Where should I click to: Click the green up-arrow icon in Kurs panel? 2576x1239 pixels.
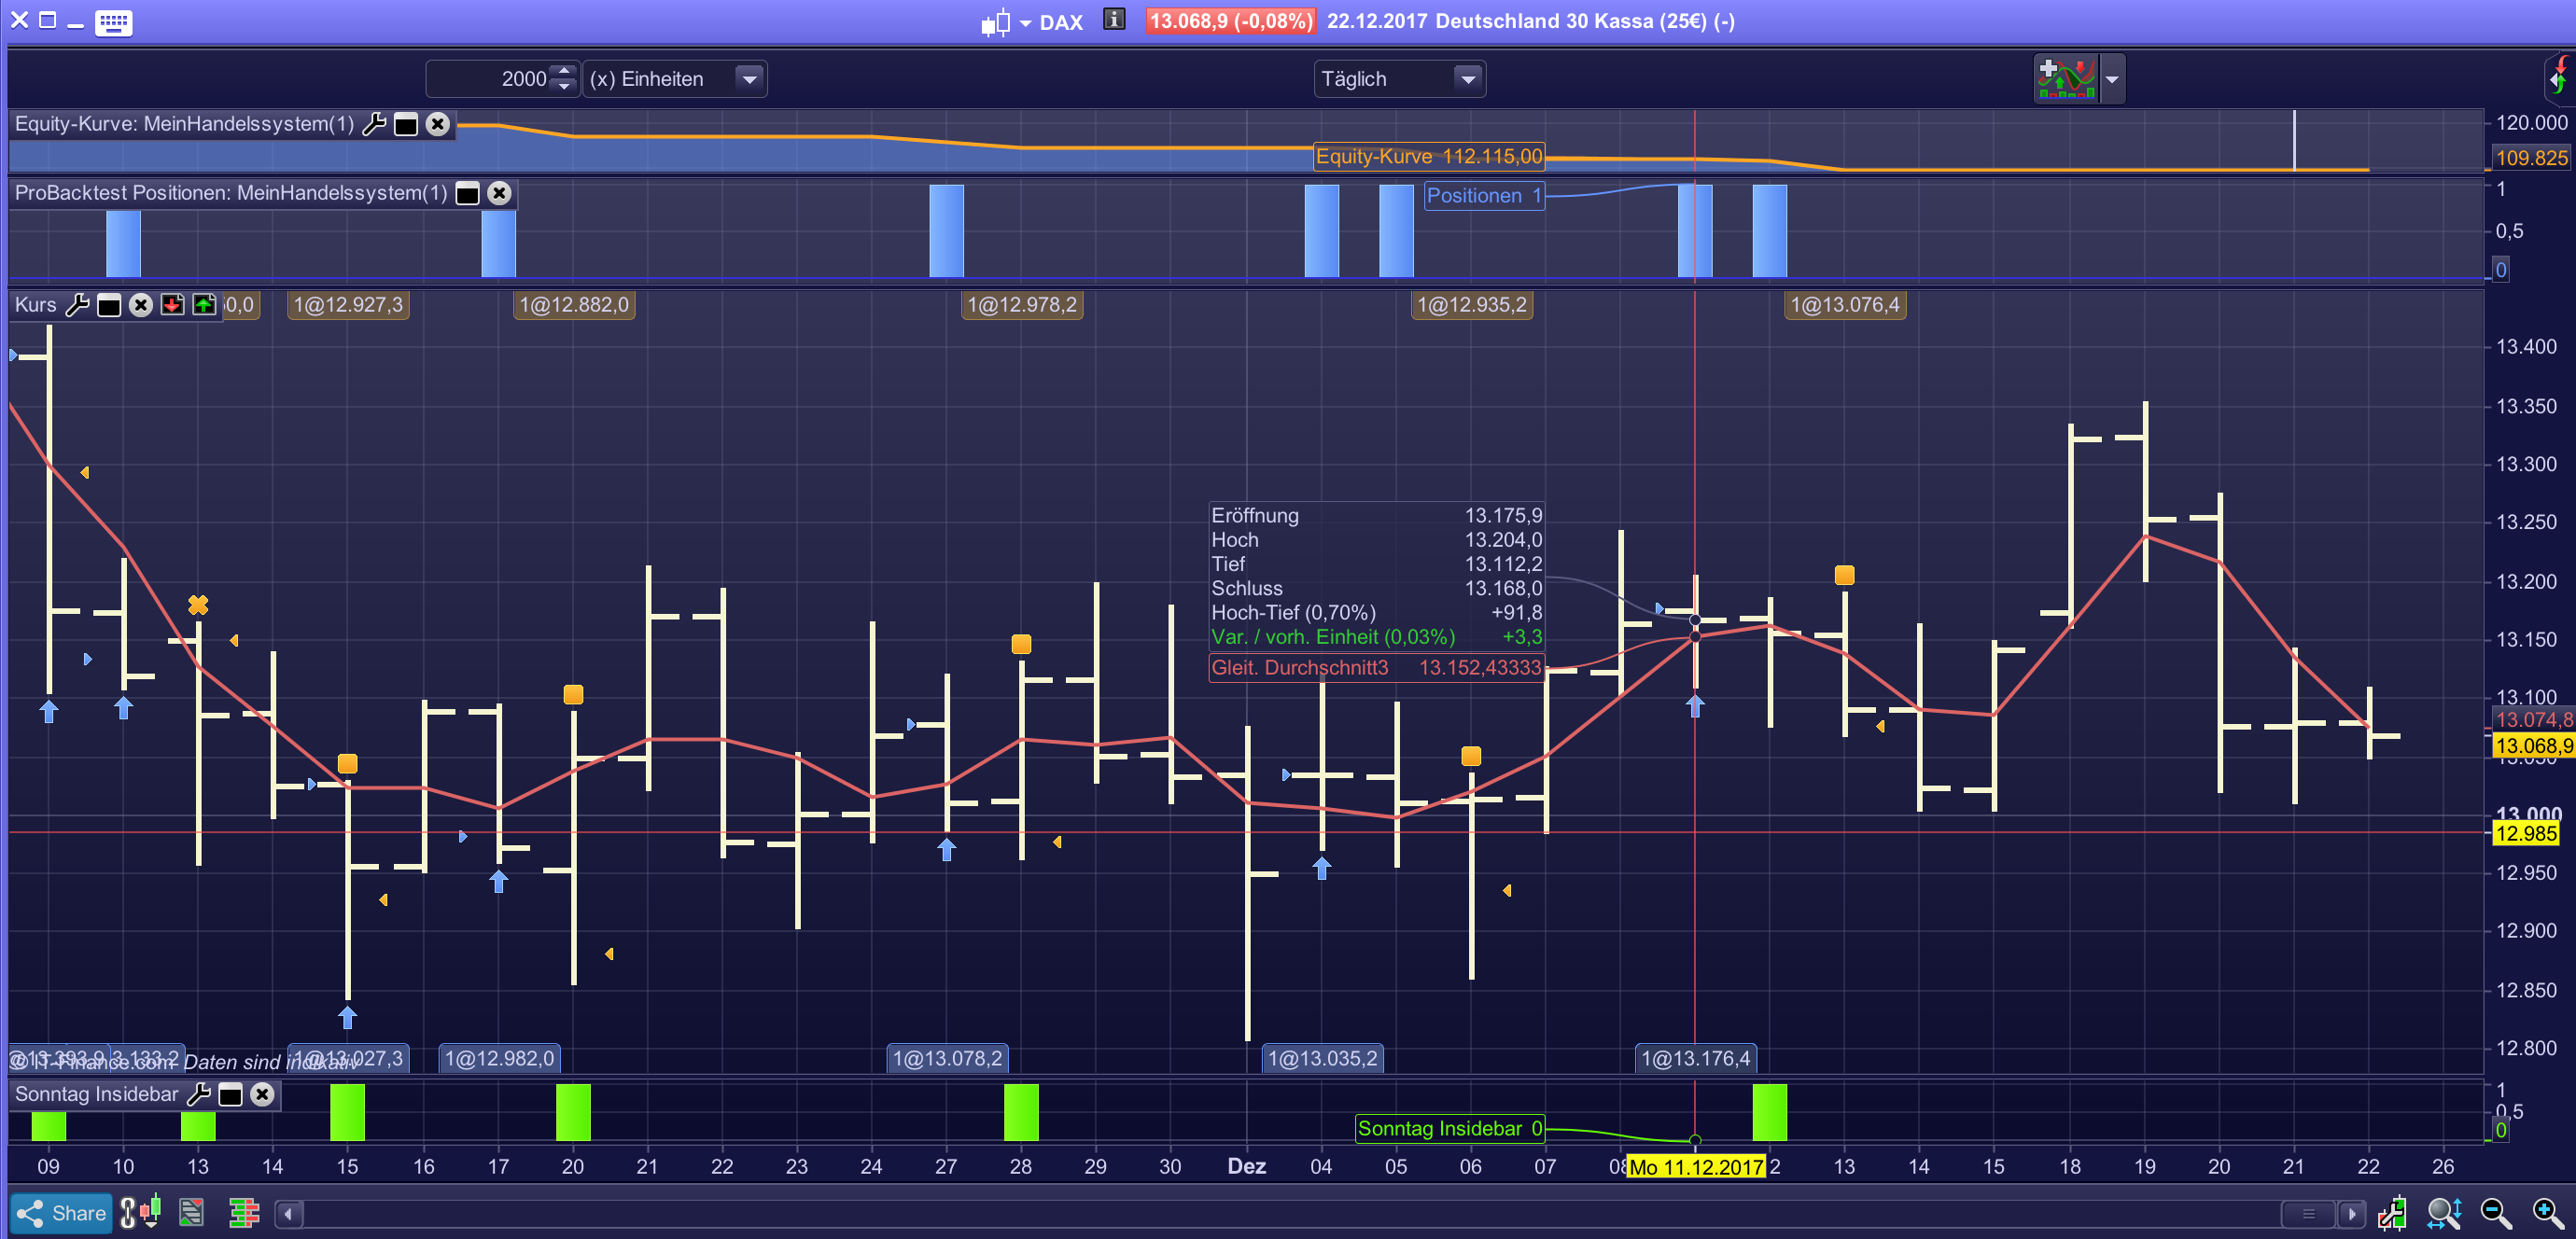click(204, 305)
